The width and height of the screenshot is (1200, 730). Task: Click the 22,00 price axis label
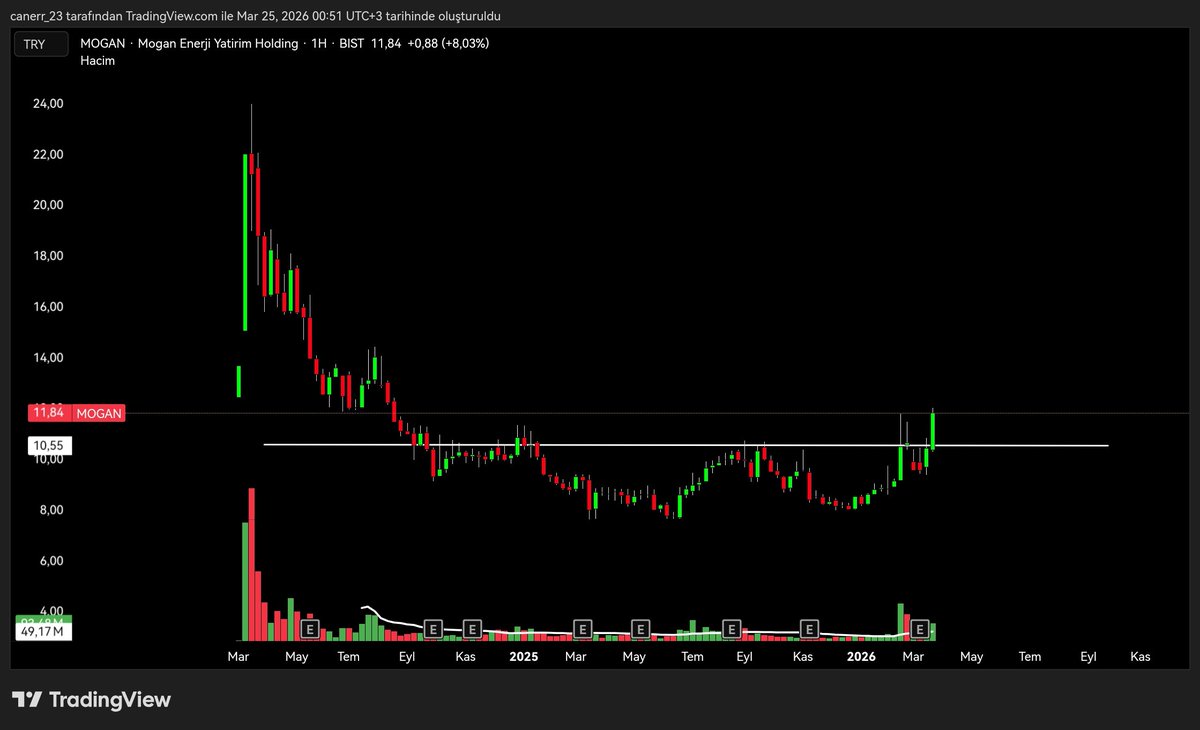coord(48,155)
